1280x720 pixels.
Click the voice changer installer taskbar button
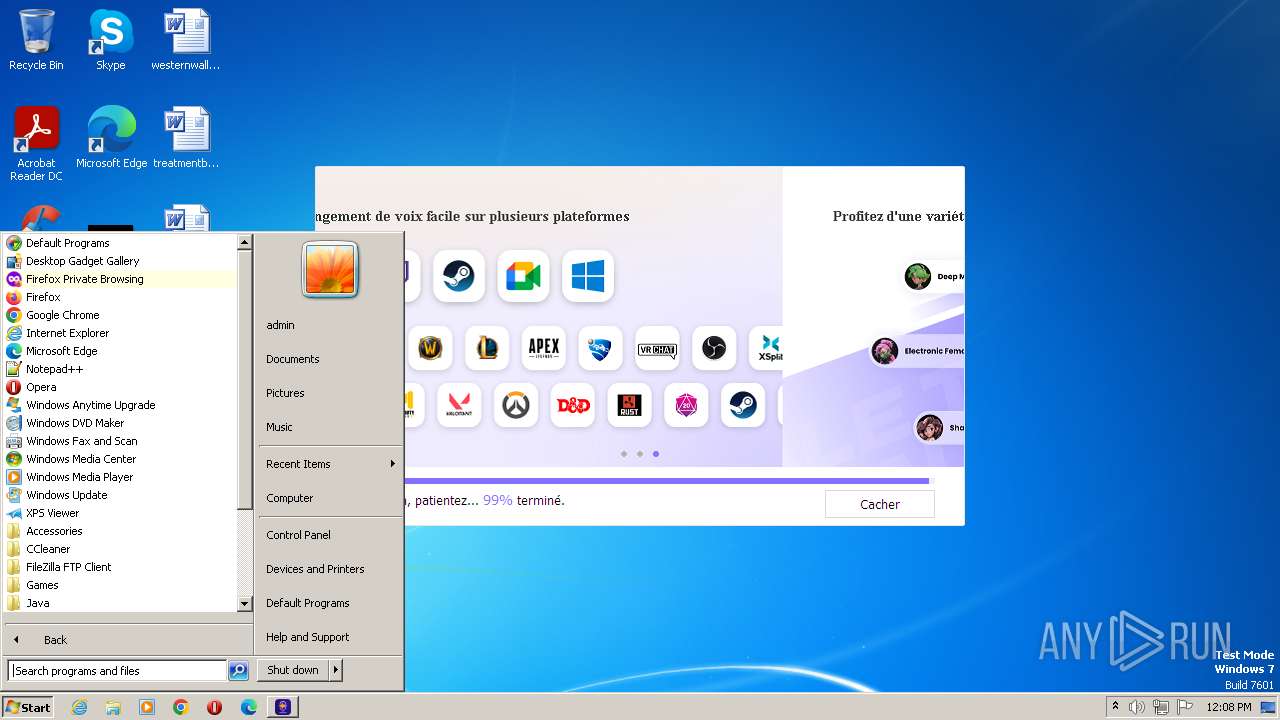[x=283, y=707]
